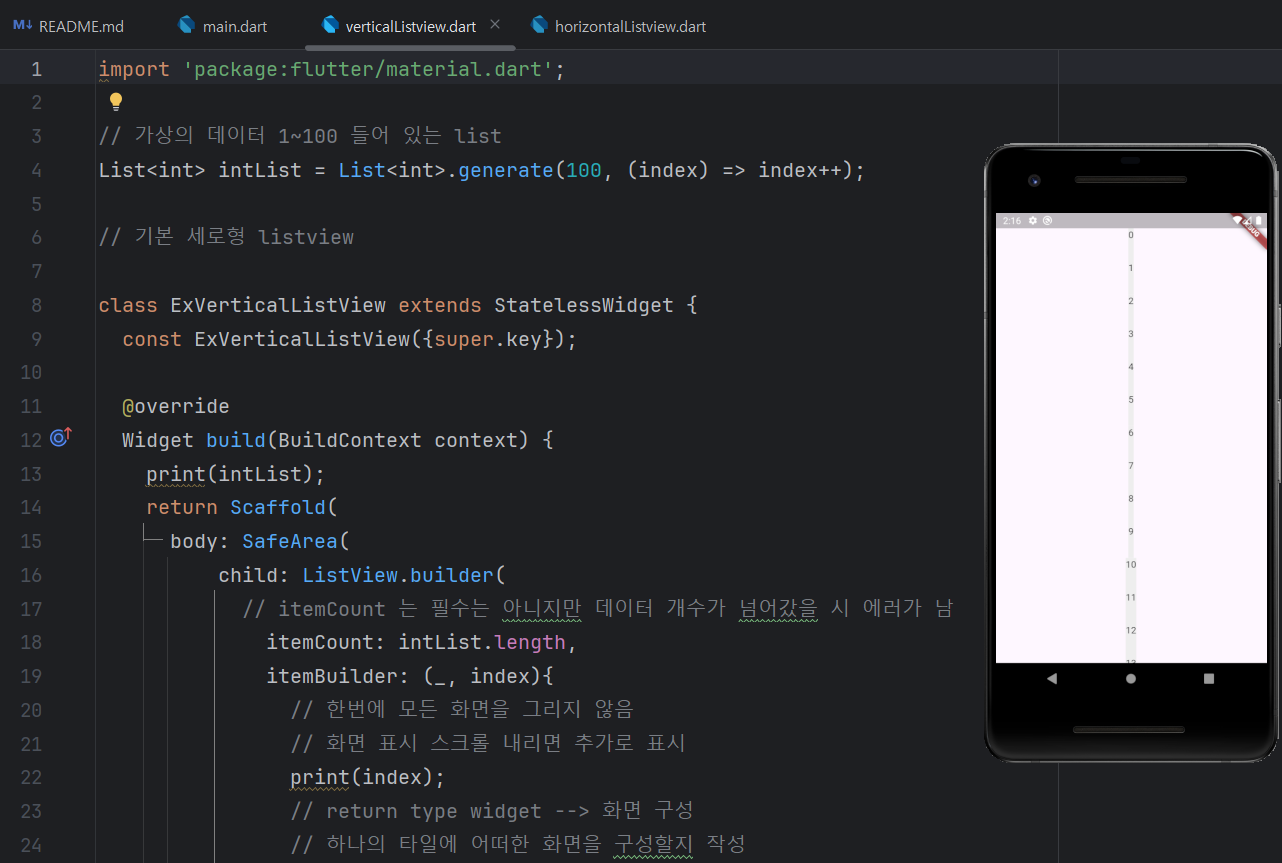Click the Dart file icon on main.dart tab
Viewport: 1282px width, 863px height.
pos(186,25)
